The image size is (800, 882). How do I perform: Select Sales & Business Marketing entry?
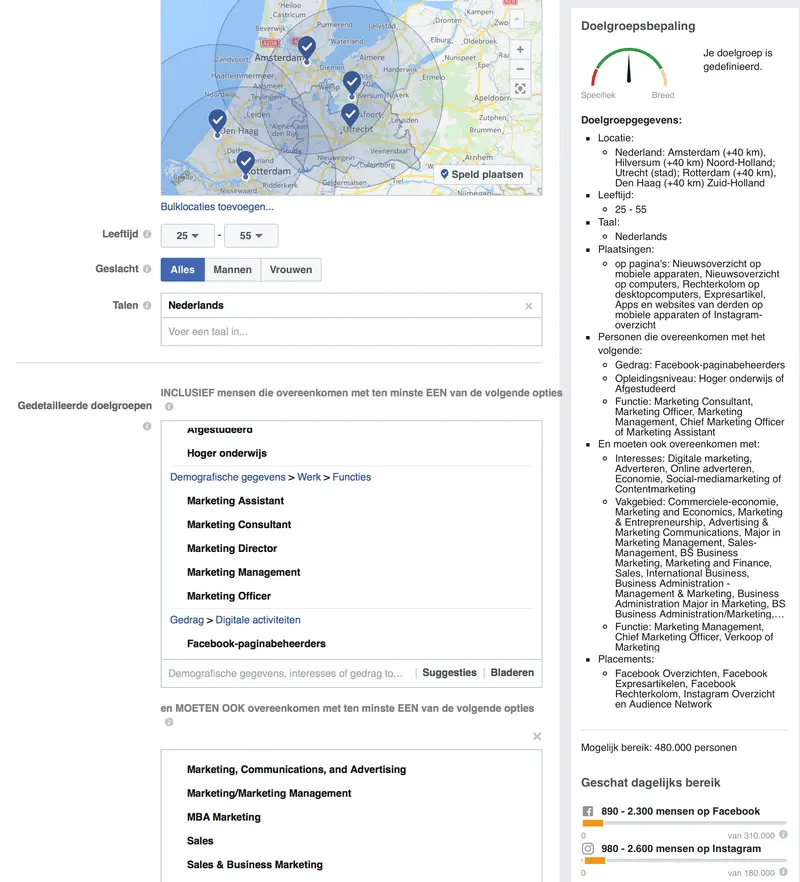tap(255, 865)
